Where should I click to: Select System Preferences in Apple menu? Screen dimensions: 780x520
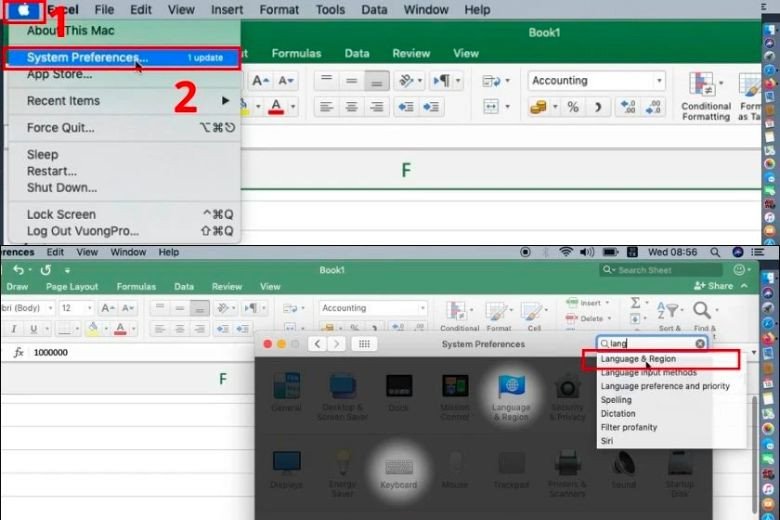point(123,58)
